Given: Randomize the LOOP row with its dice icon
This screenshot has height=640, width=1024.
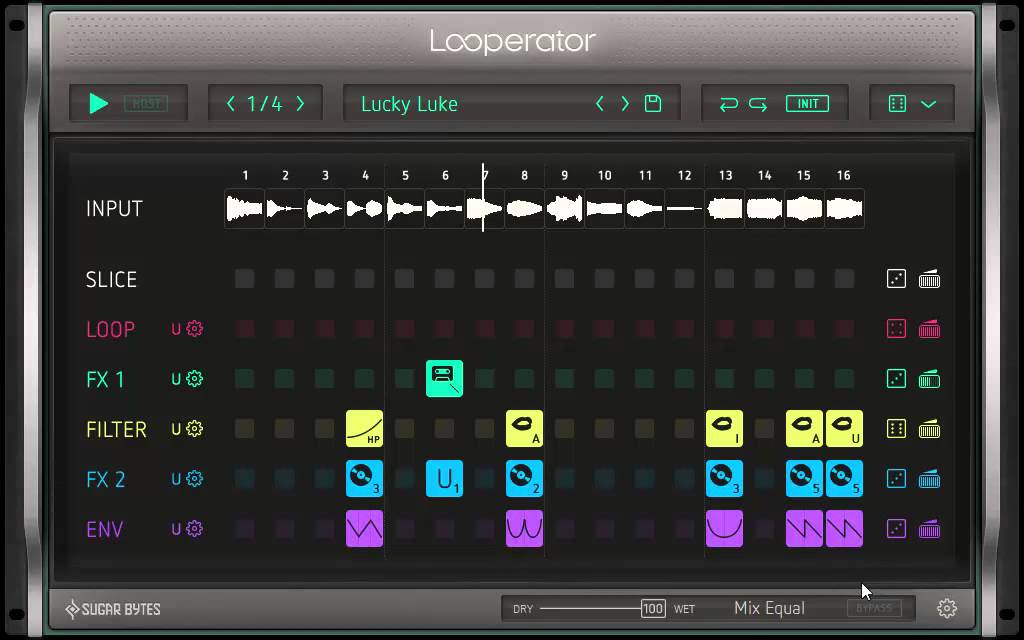Looking at the screenshot, I should [896, 329].
